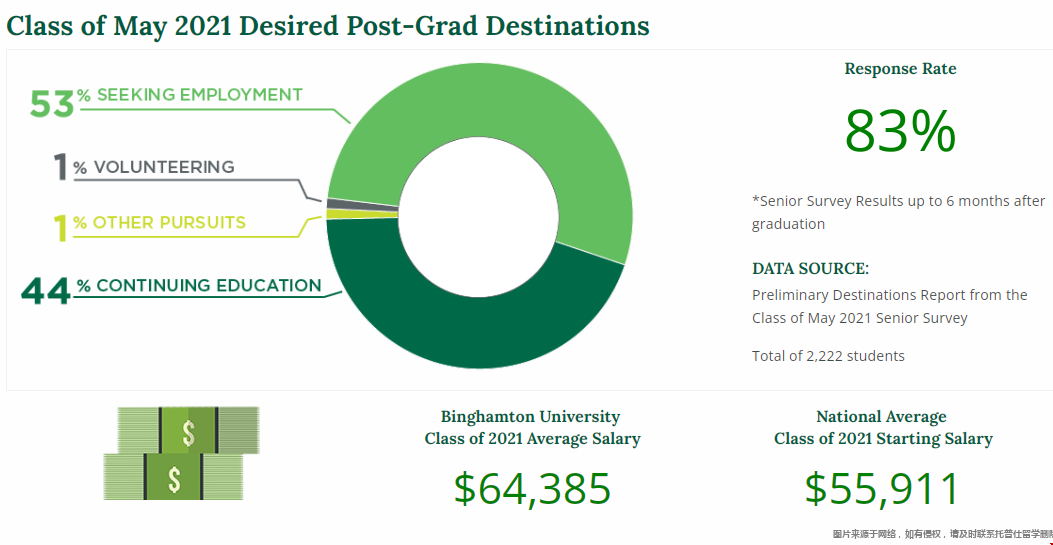Click the 83% response rate figure
Image resolution: width=1053 pixels, height=545 pixels.
[900, 132]
